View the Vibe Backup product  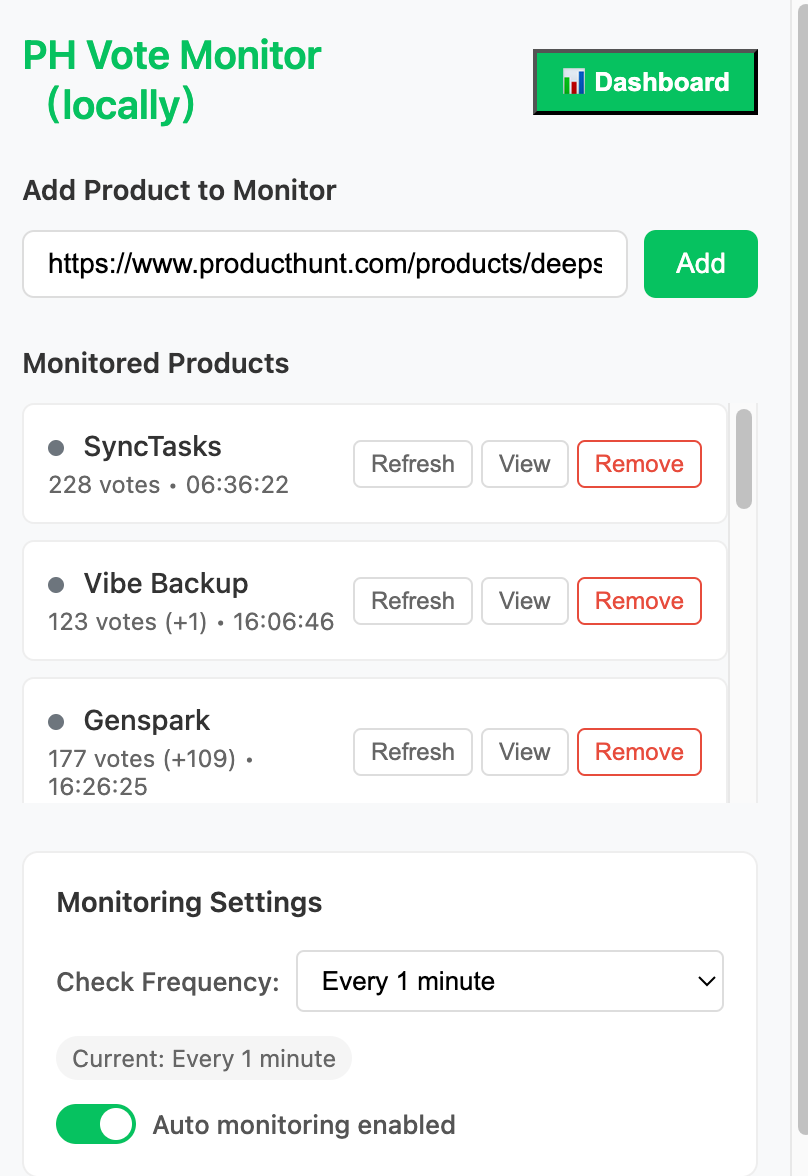525,601
